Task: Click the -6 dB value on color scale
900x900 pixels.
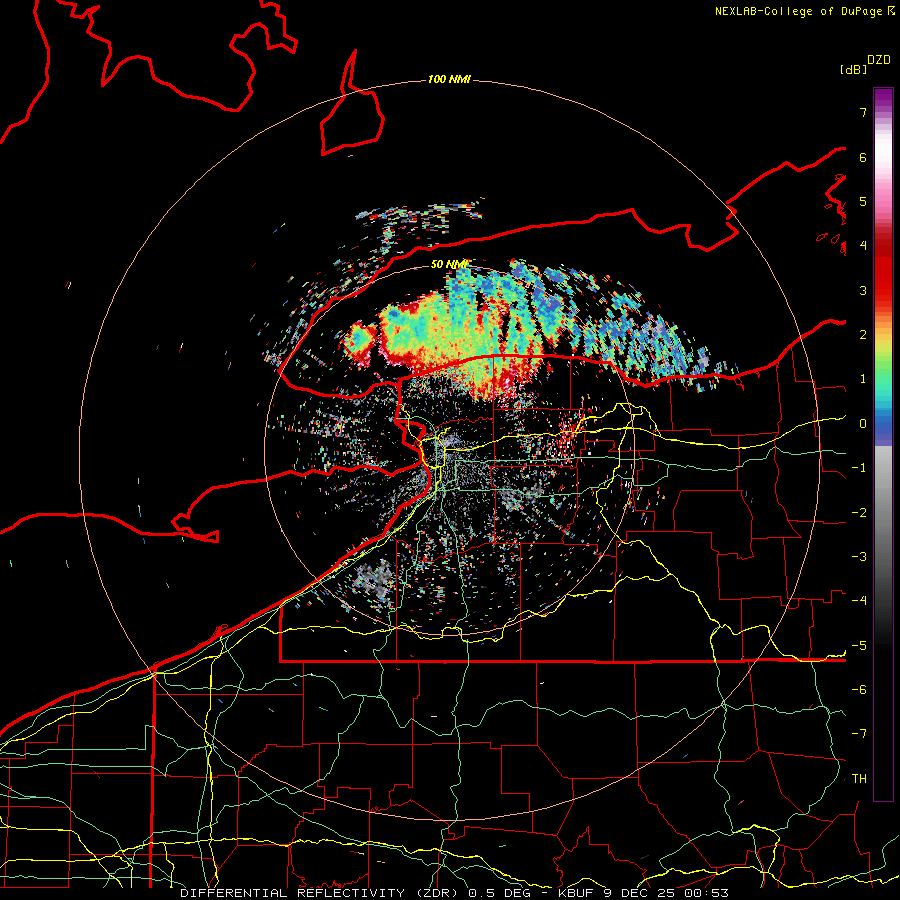Action: click(859, 690)
